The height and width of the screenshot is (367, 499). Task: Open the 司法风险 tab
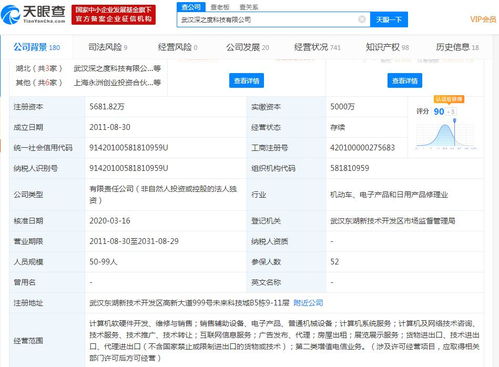point(108,47)
